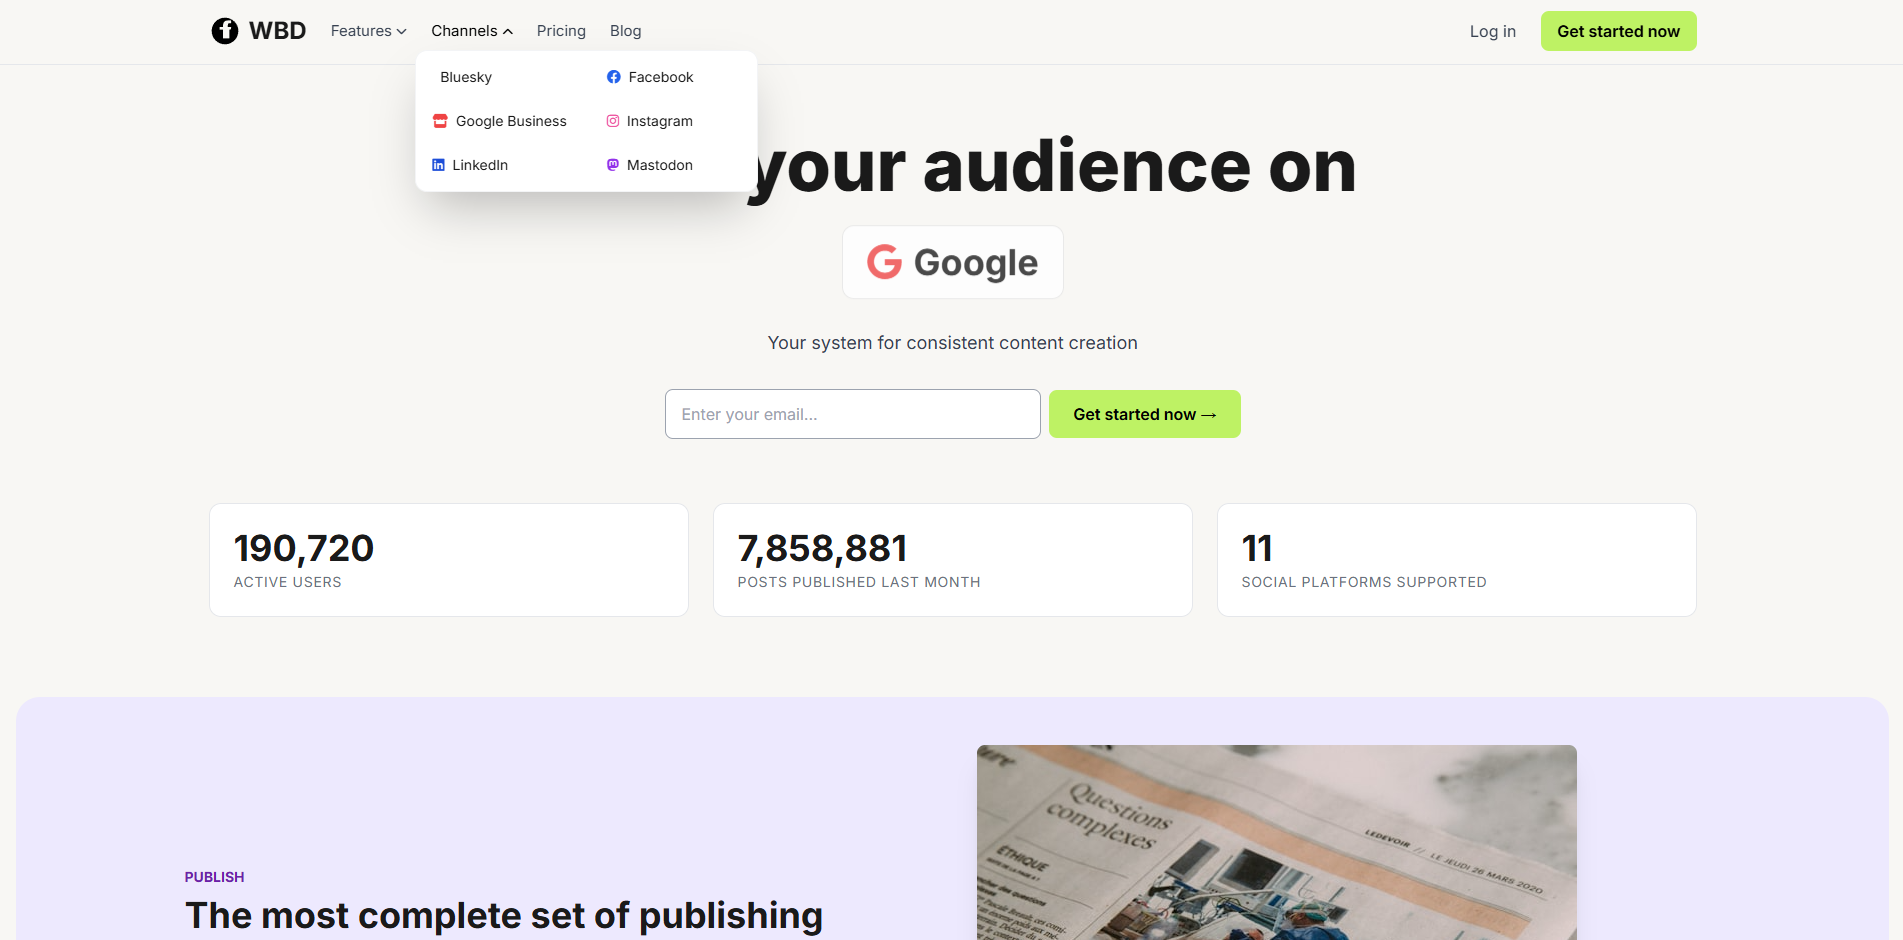The width and height of the screenshot is (1903, 940).
Task: Choose Google Business channel
Action: click(500, 121)
